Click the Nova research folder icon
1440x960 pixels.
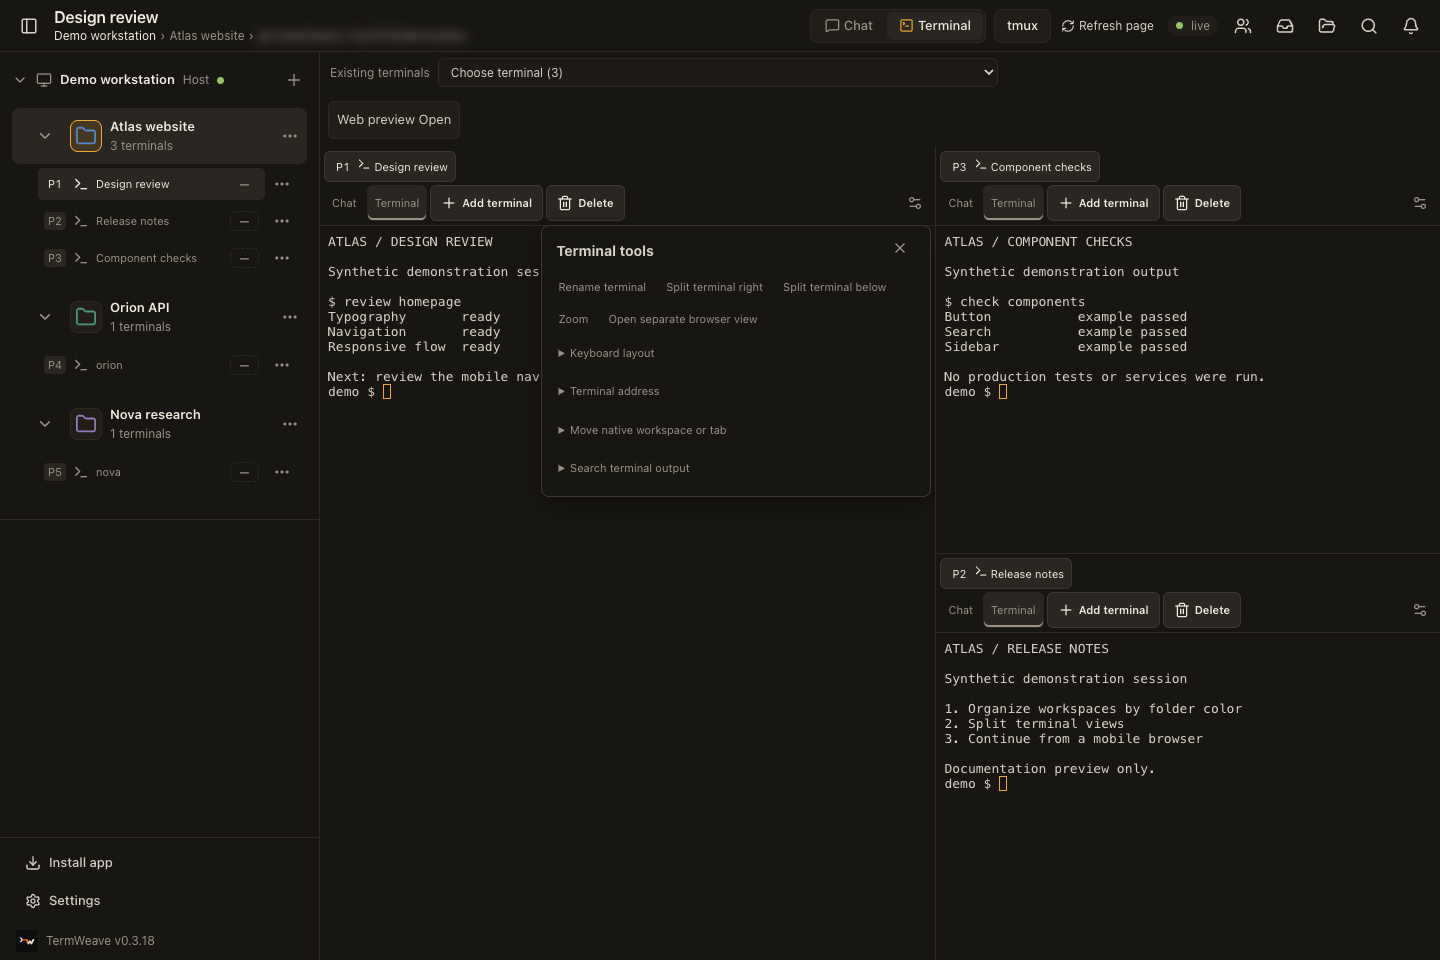86,424
